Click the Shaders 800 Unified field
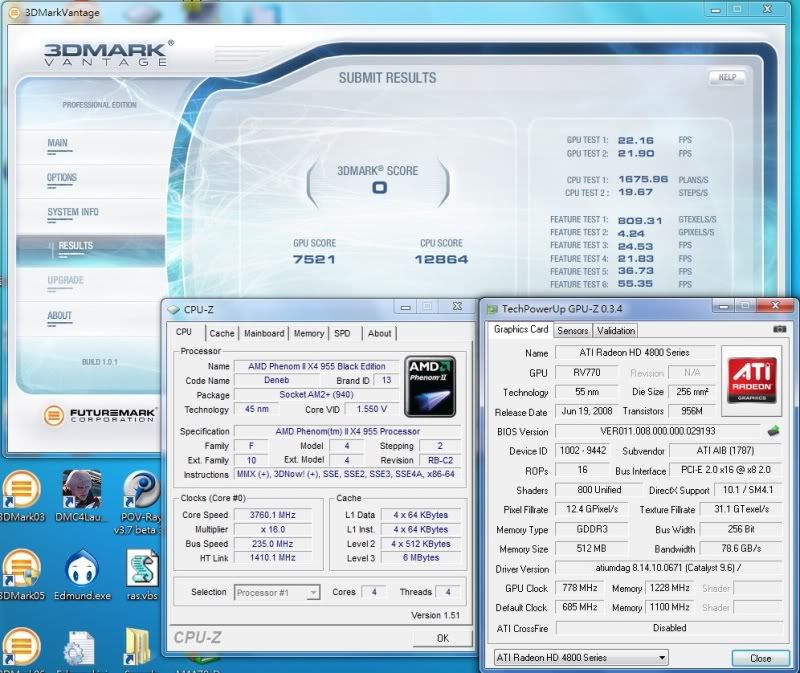Image resolution: width=800 pixels, height=673 pixels. tap(599, 490)
